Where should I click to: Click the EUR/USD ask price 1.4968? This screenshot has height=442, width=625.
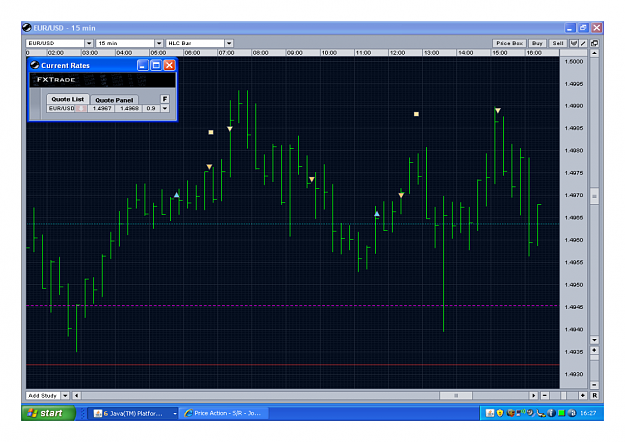click(x=129, y=108)
